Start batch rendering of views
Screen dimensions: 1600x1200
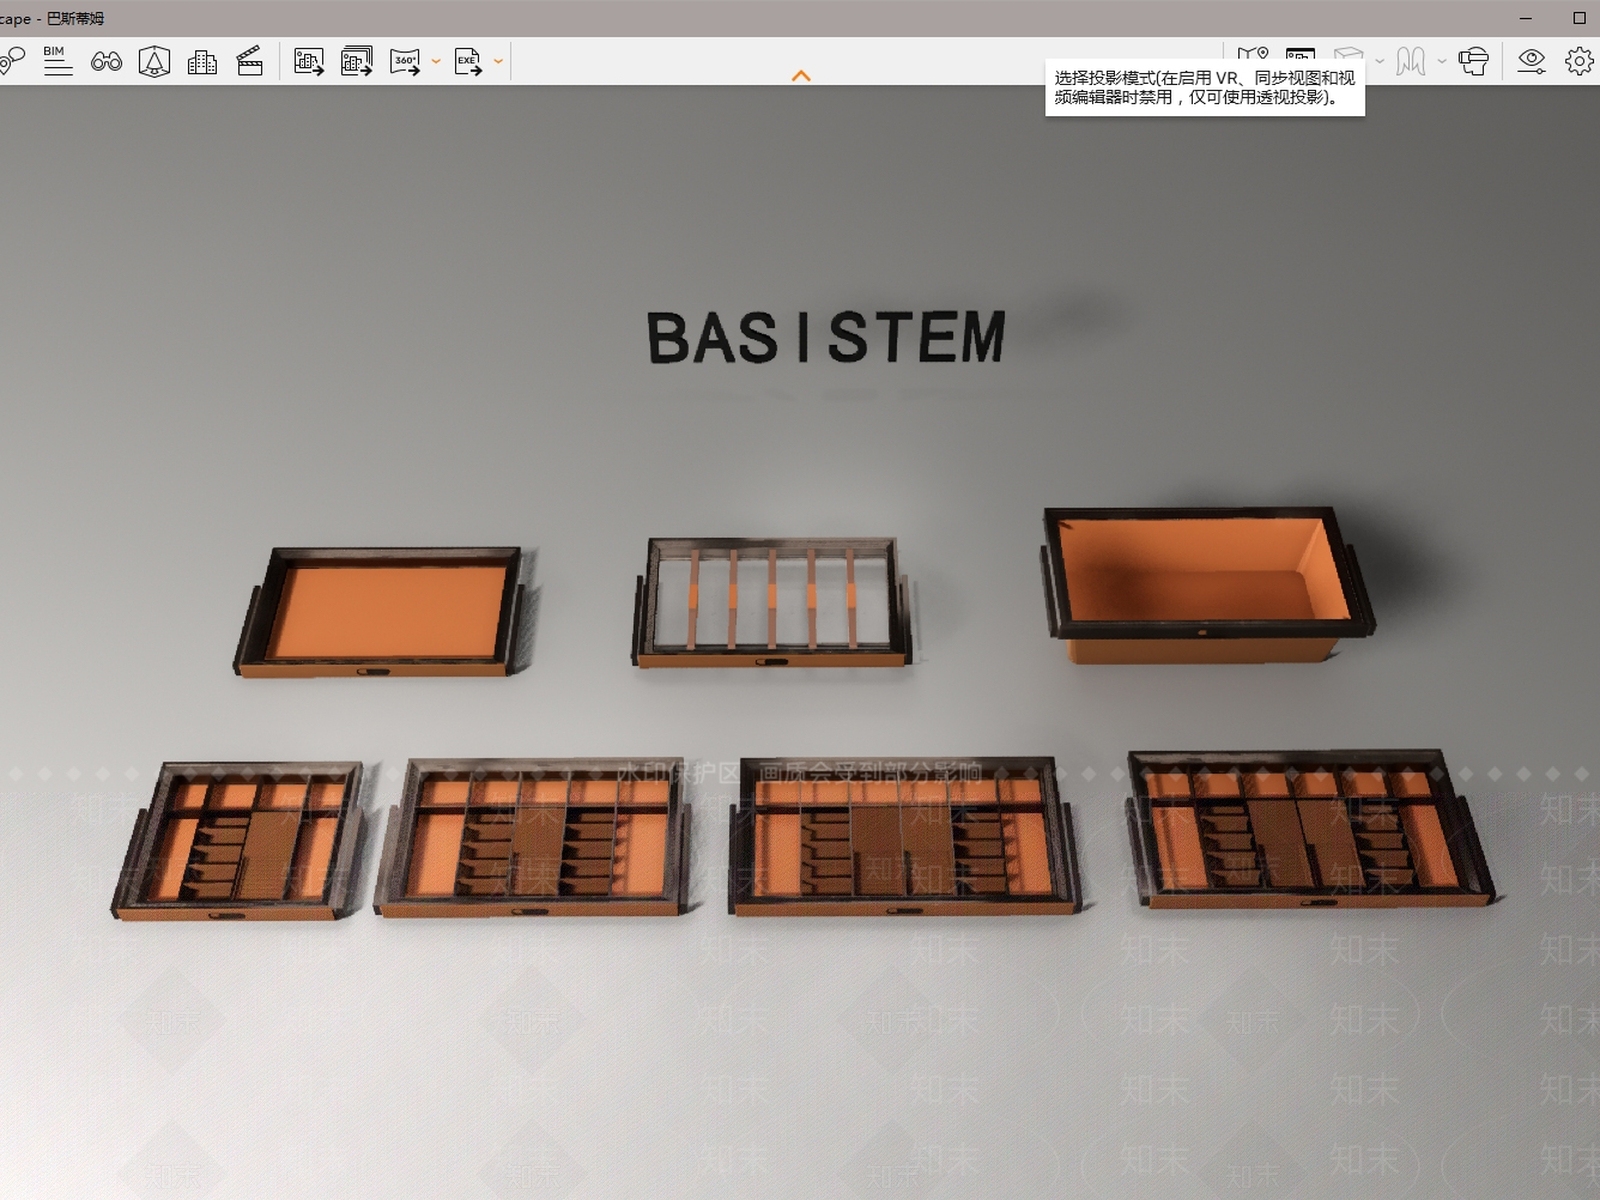(357, 61)
